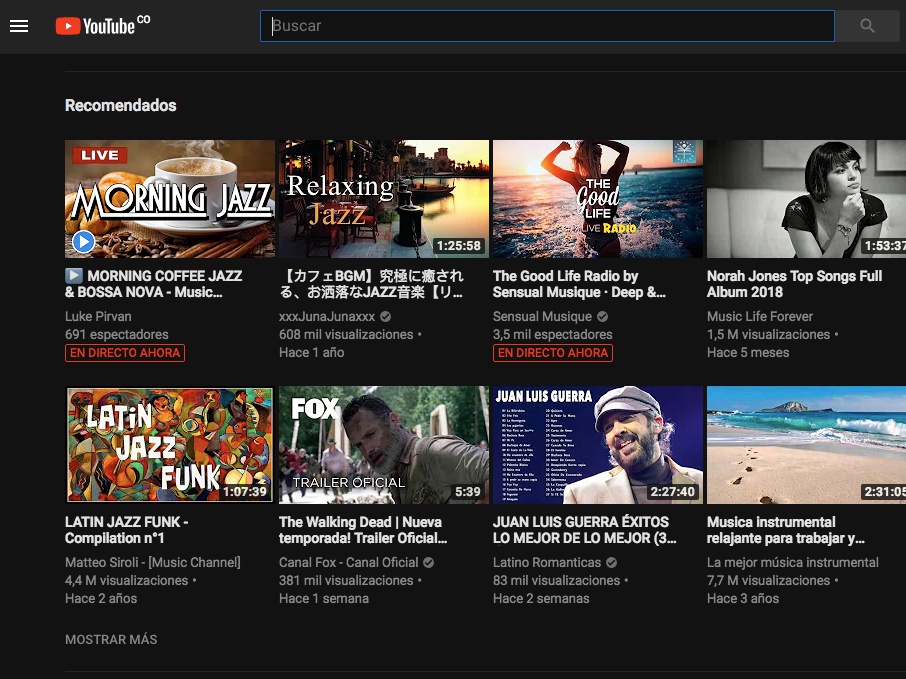Click EN DIRECTO AHORA badge under Sensual Musique

click(553, 353)
